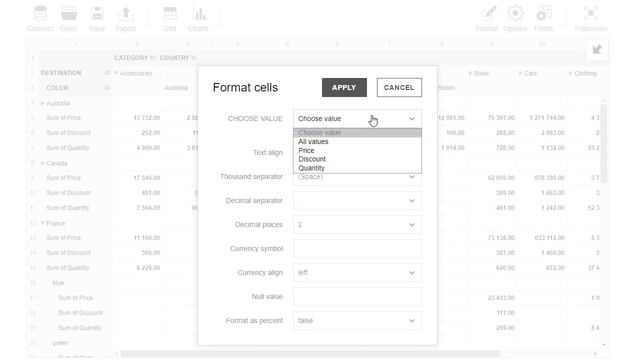Cancel the Format cells dialog
This screenshot has width=640, height=360.
(399, 87)
